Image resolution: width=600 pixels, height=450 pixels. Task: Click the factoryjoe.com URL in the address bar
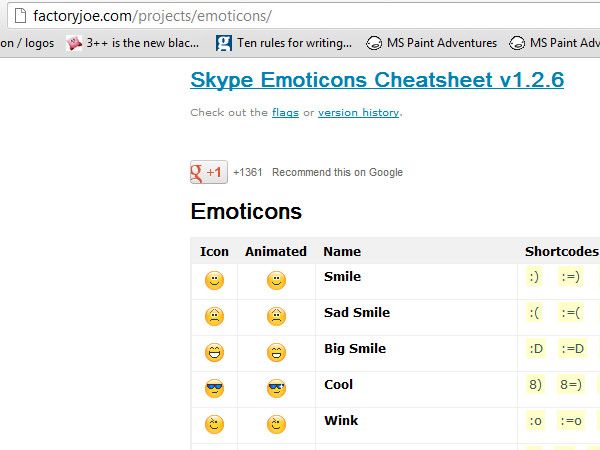click(x=152, y=16)
